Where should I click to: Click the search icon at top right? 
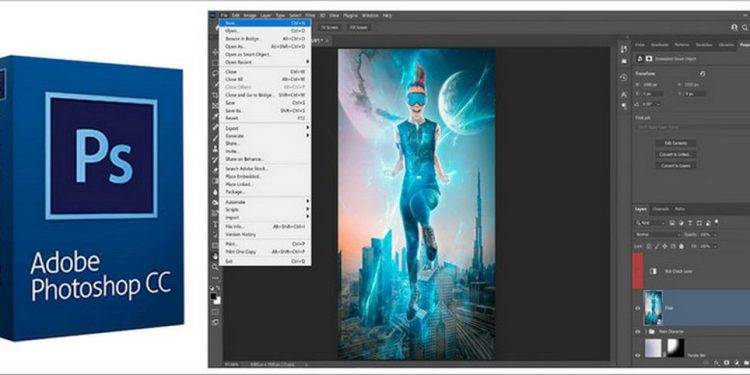click(745, 27)
